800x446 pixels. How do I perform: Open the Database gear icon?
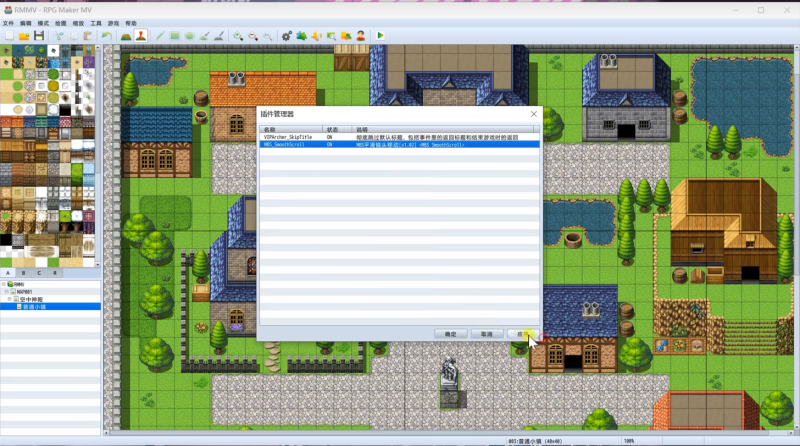pyautogui.click(x=287, y=36)
